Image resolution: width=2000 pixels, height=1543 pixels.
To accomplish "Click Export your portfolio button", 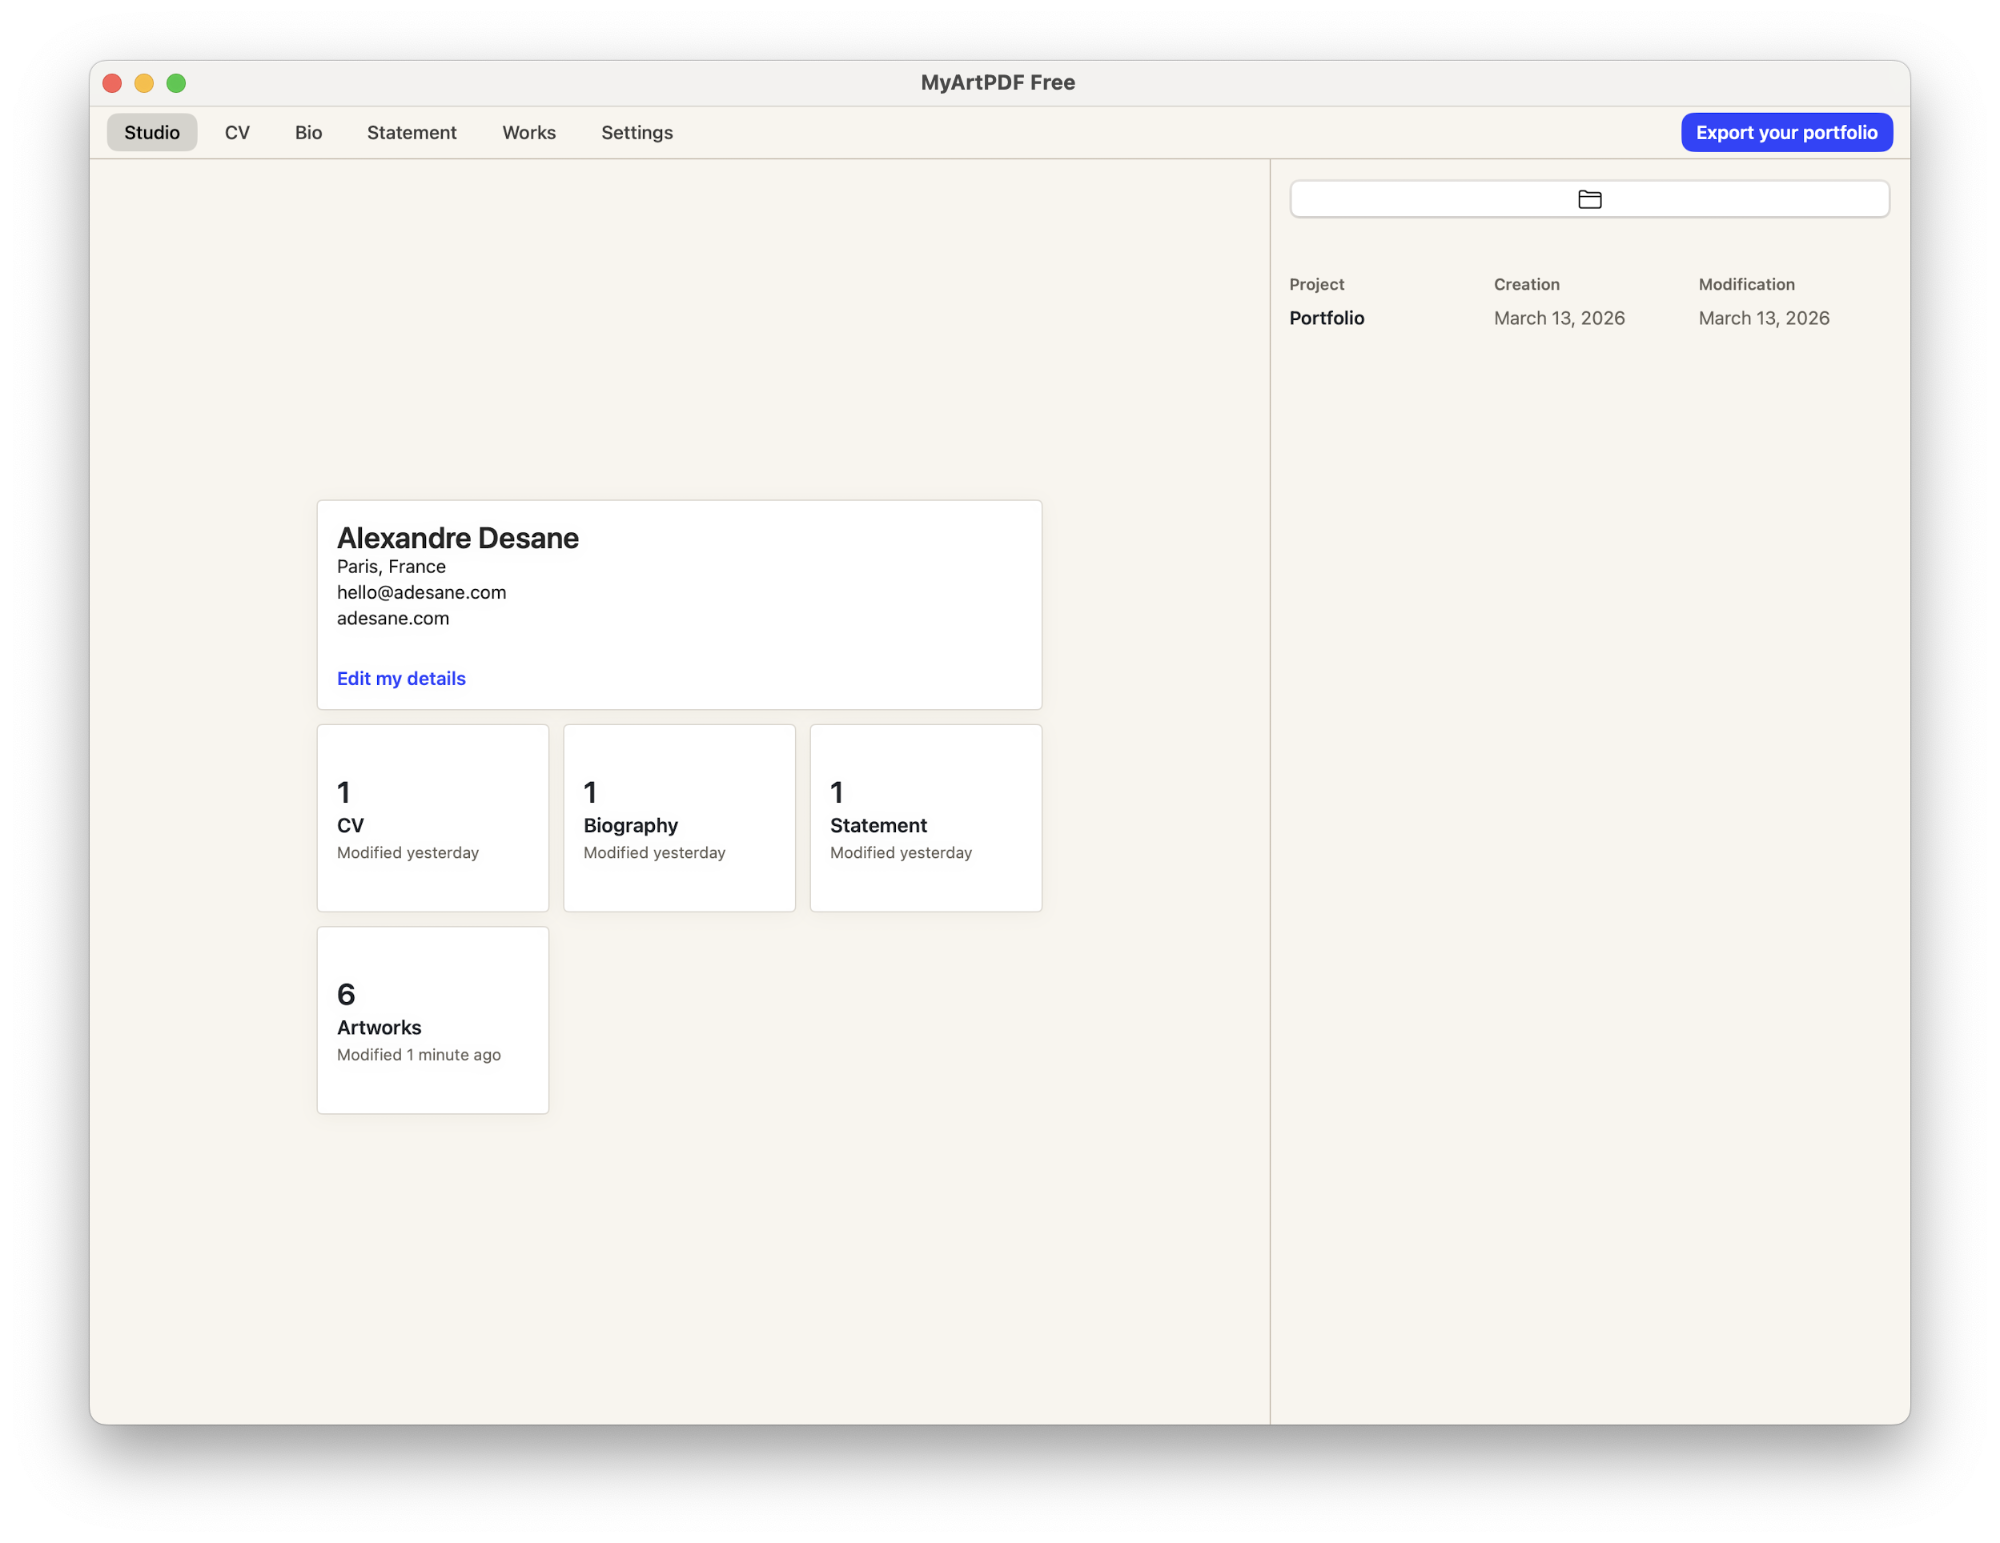I will click(1786, 132).
